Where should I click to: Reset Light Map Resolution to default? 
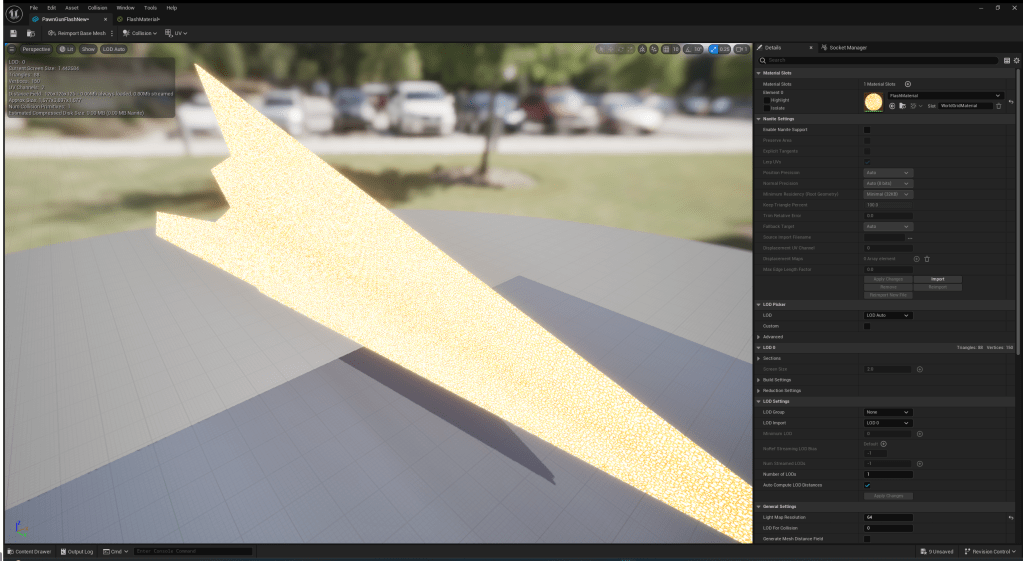click(x=1010, y=518)
